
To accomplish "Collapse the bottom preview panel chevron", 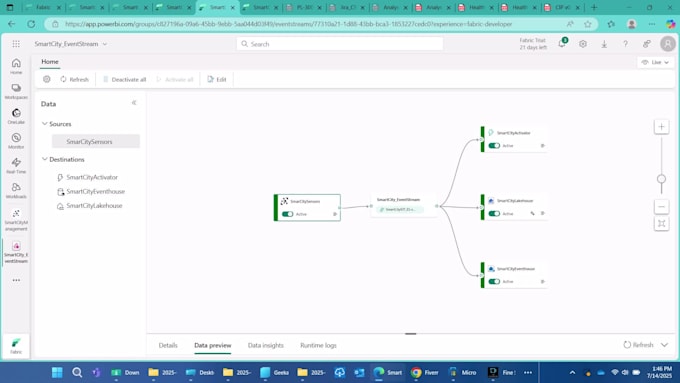I will (x=664, y=345).
